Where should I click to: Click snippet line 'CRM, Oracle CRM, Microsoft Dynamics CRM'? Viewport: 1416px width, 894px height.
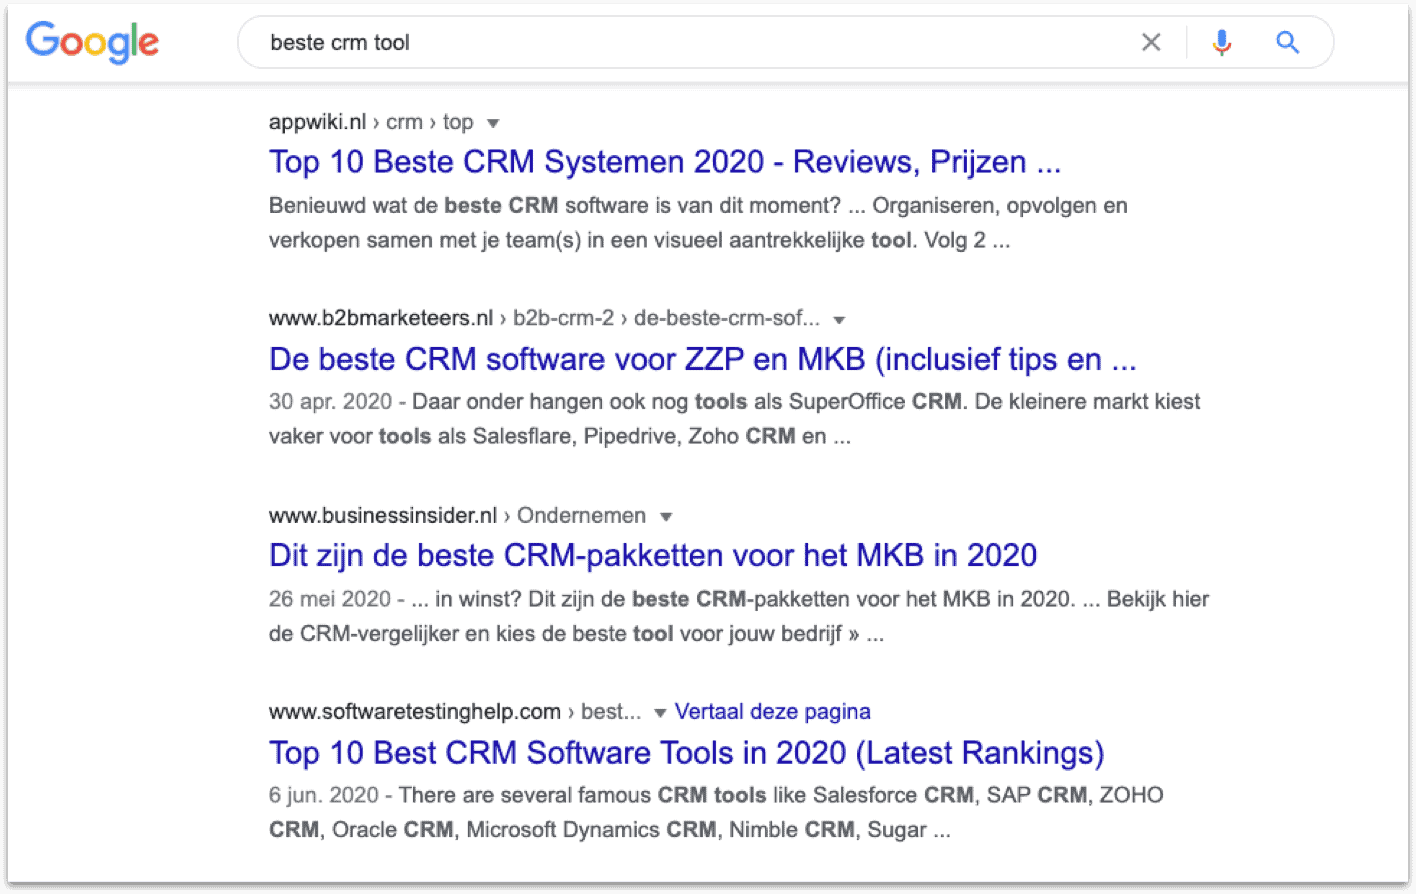[x=493, y=830]
